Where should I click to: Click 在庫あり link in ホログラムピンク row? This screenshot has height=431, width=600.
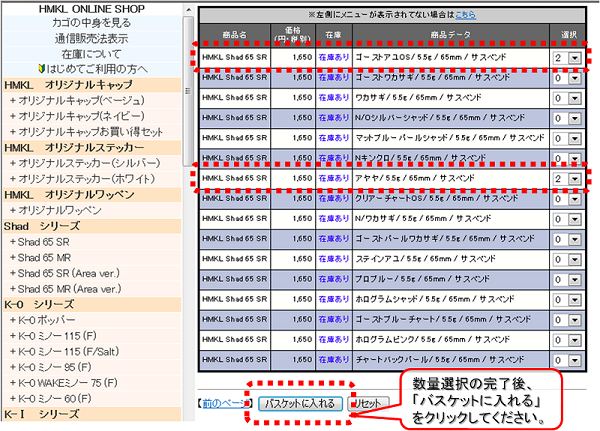point(334,340)
